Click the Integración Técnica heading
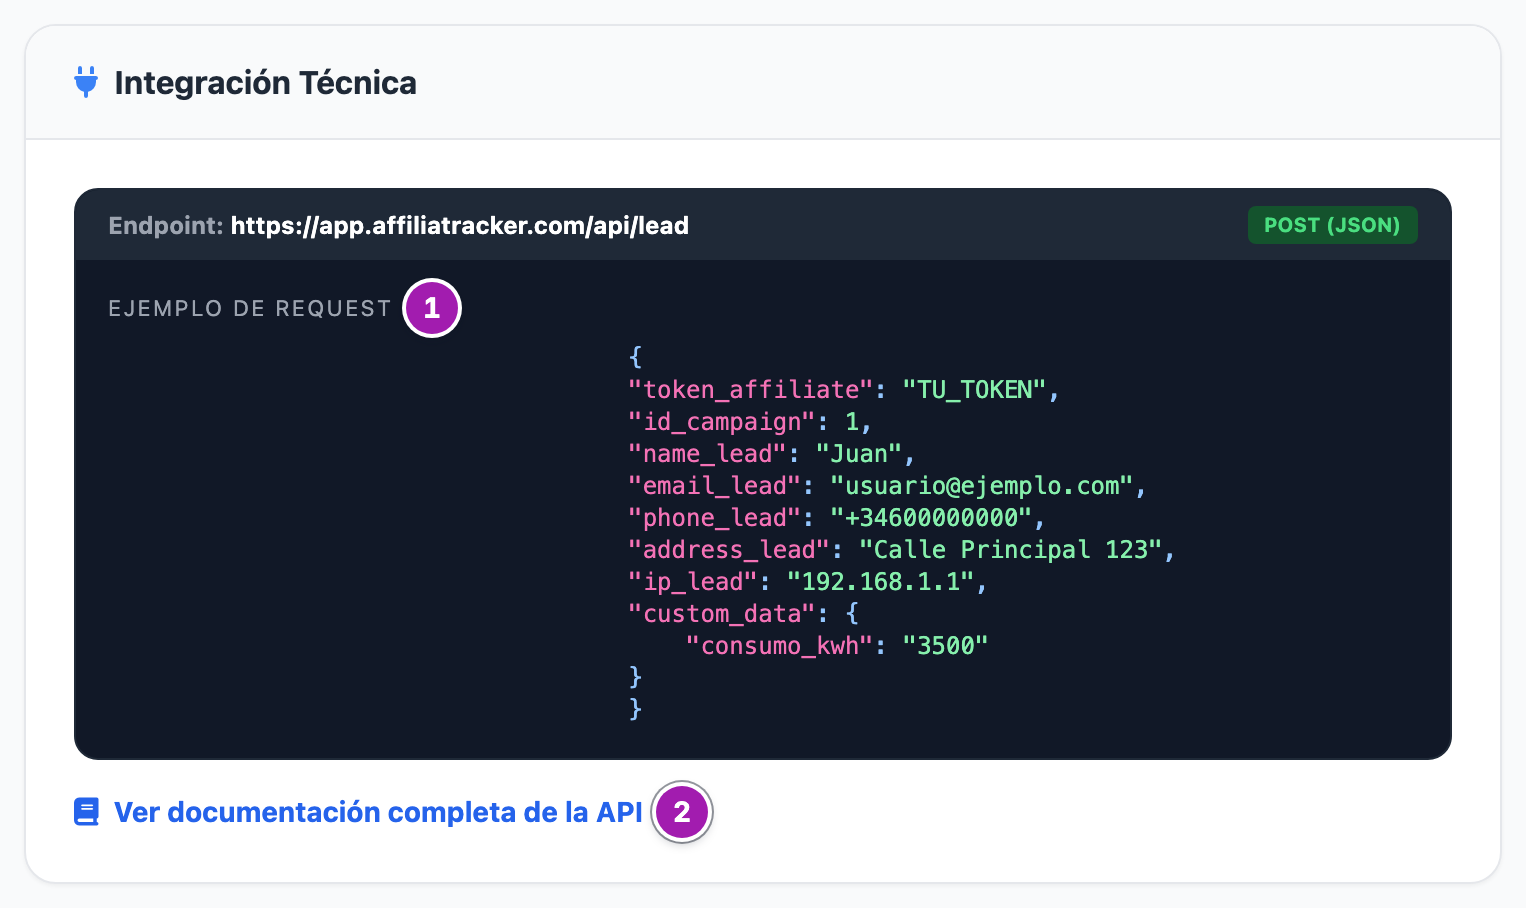The width and height of the screenshot is (1526, 908). point(265,83)
